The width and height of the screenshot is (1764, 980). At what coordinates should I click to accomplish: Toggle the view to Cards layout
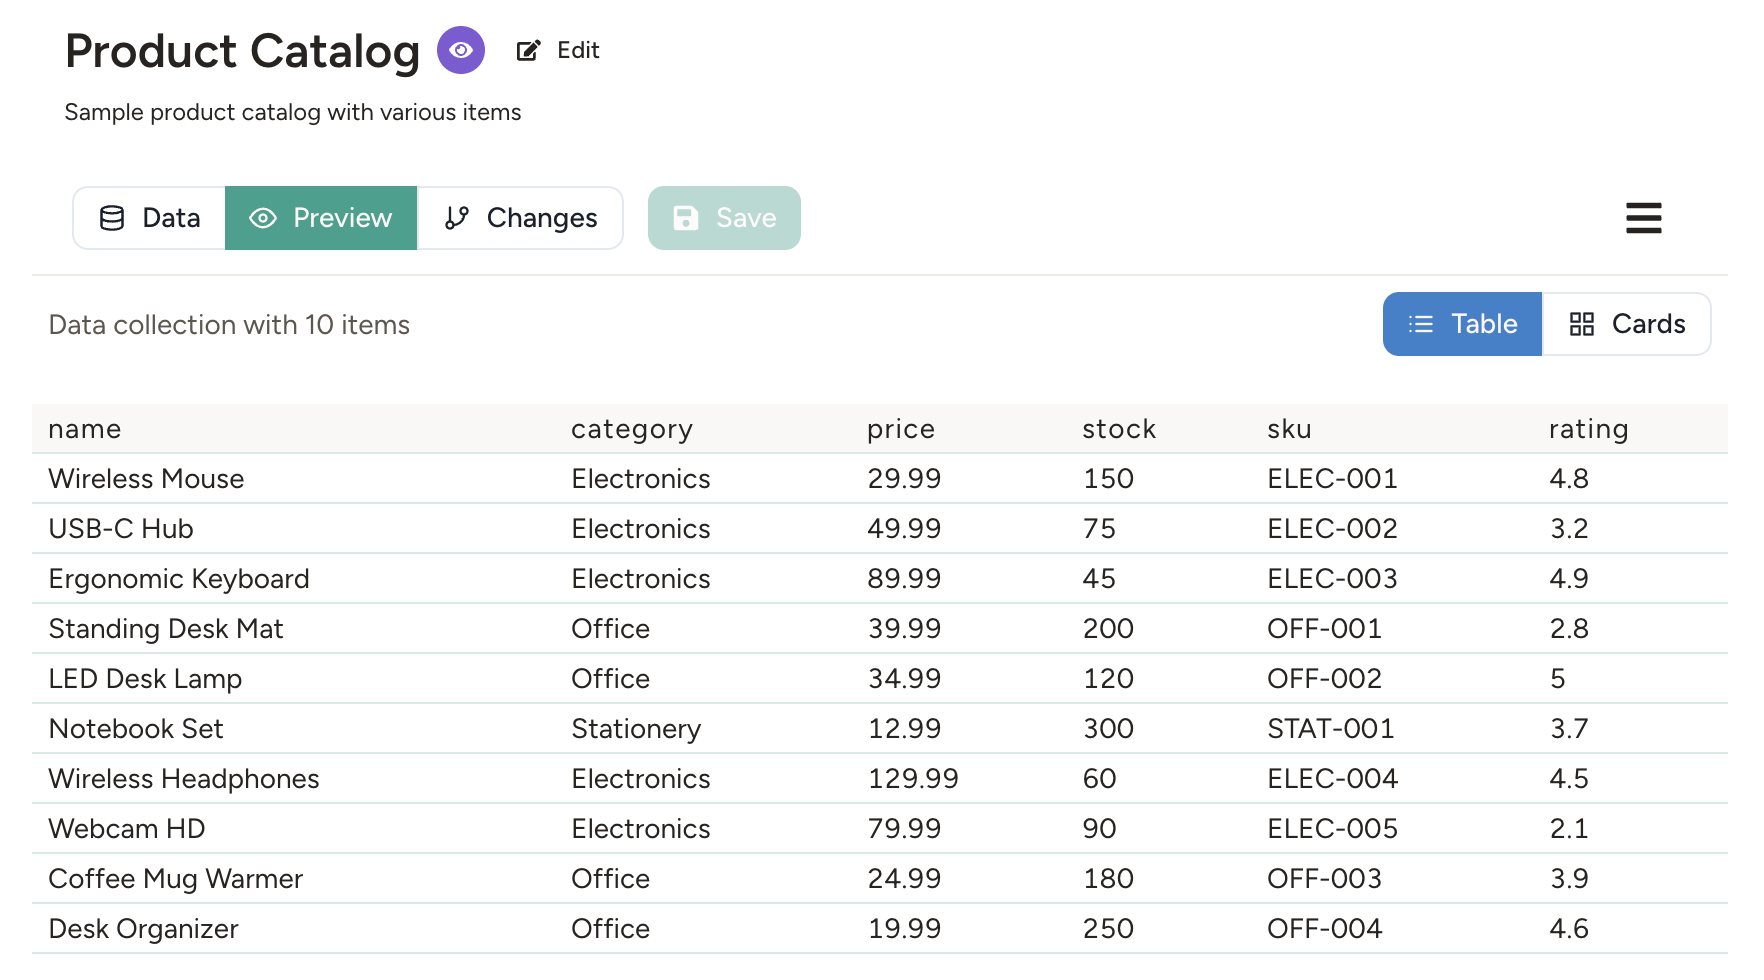coord(1626,324)
